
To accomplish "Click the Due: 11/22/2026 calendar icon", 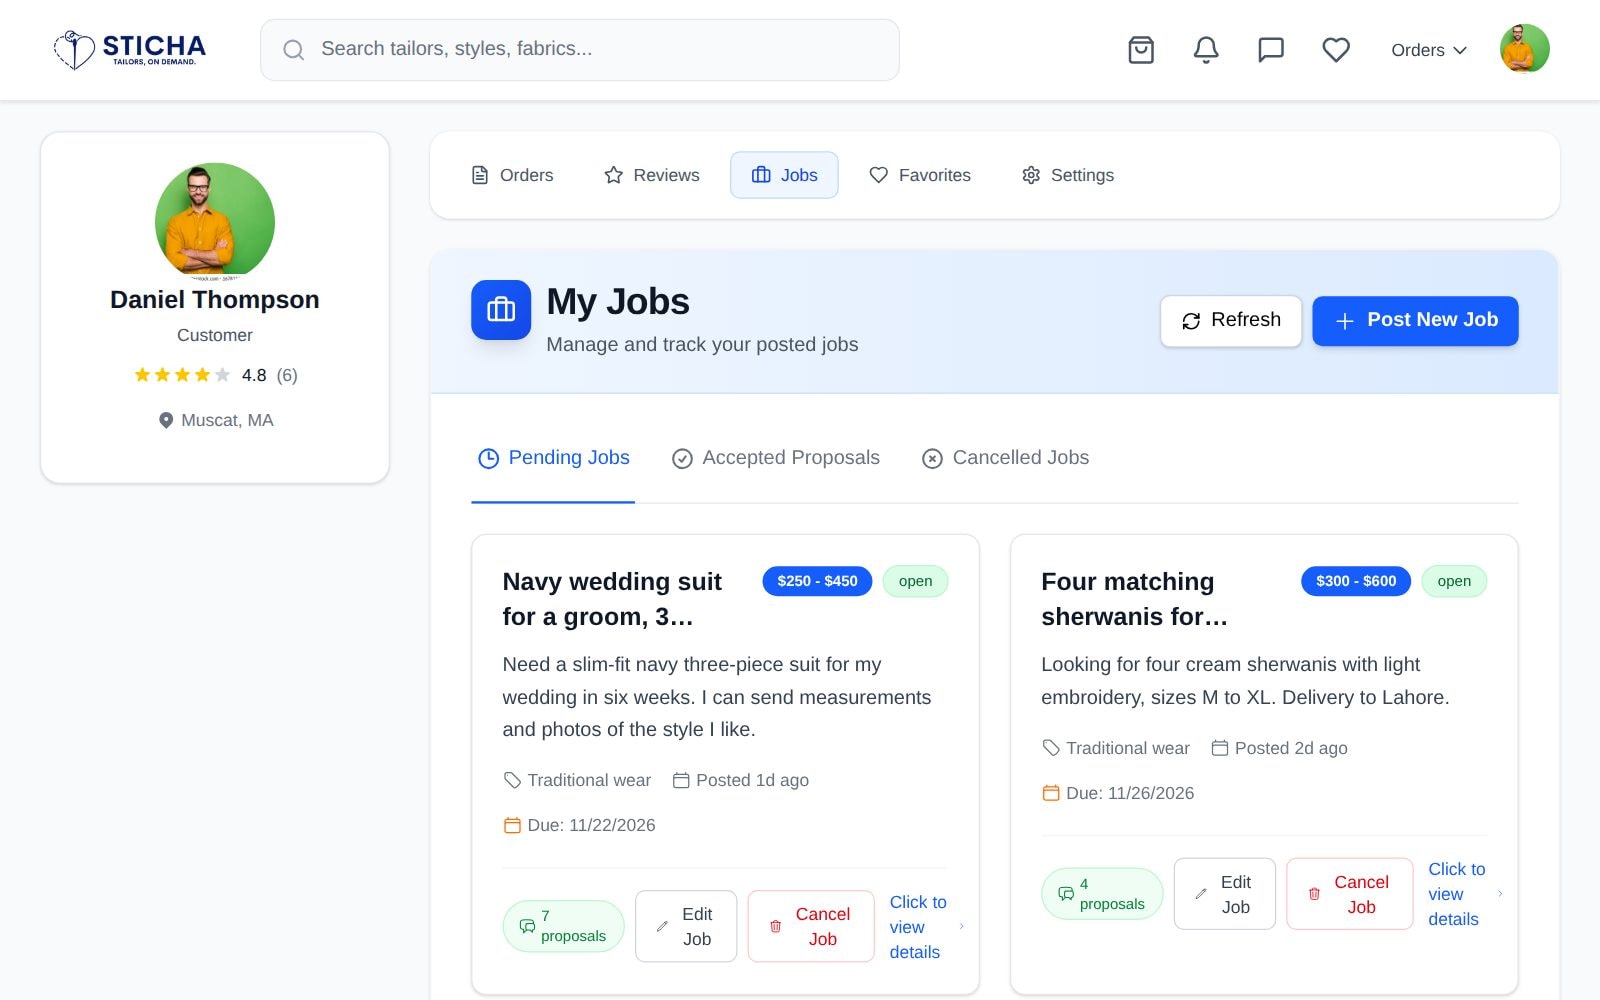I will click(x=512, y=826).
